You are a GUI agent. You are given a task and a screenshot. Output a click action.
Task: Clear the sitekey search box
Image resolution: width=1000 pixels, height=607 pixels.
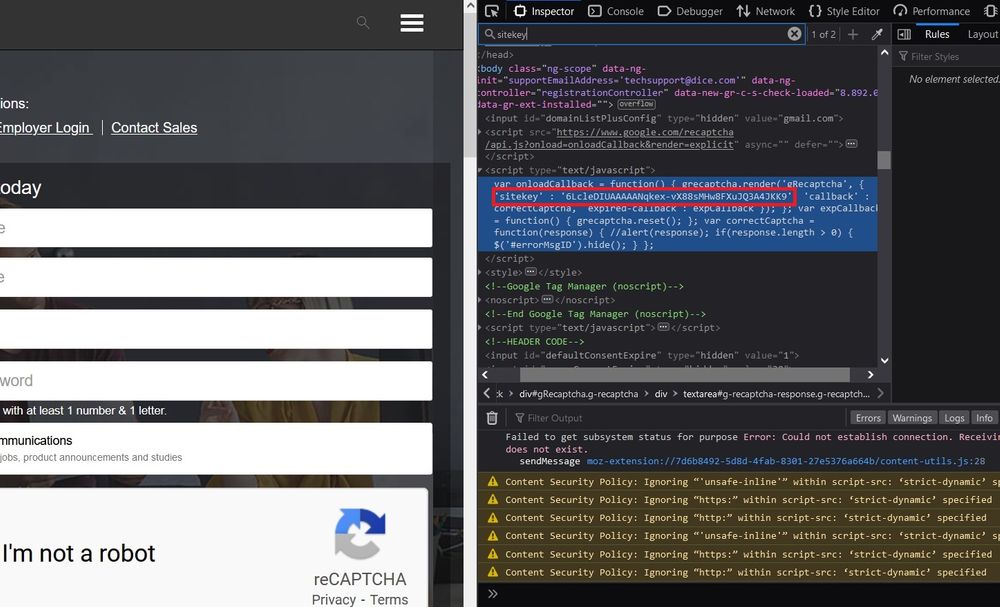(x=794, y=34)
